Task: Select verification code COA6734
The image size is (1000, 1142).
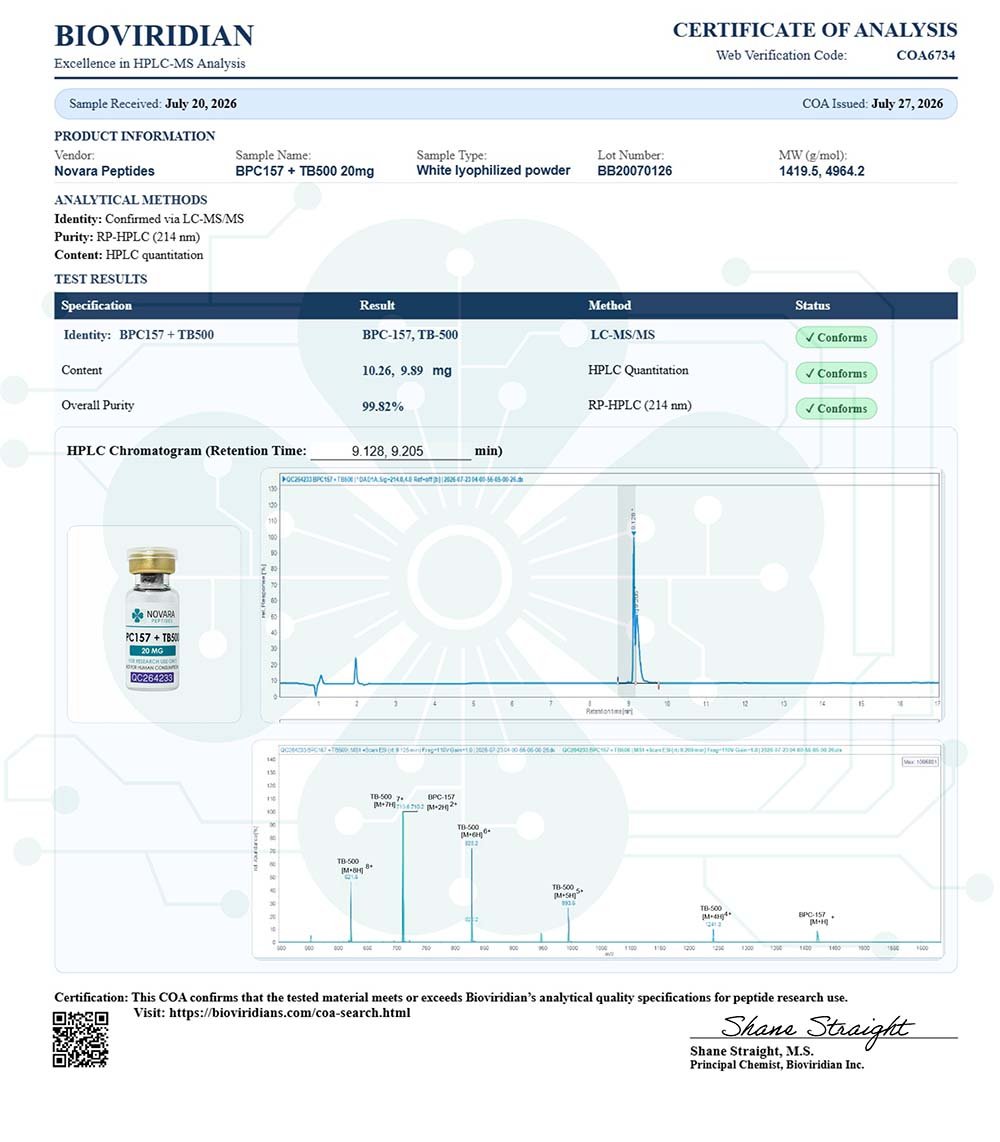Action: pyautogui.click(x=926, y=55)
